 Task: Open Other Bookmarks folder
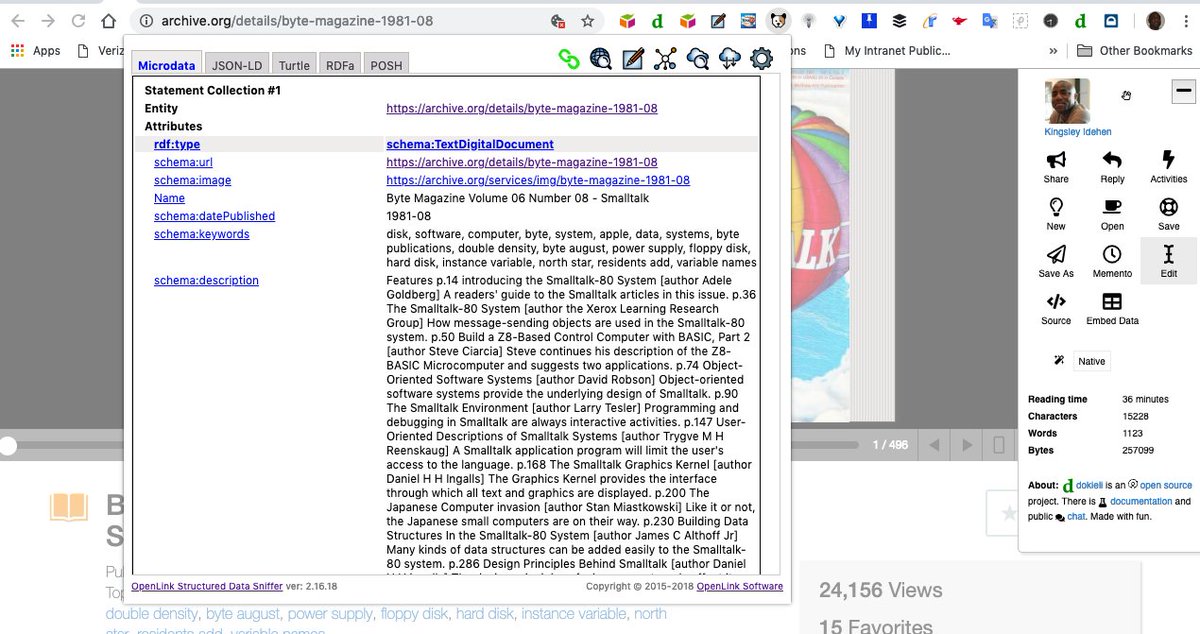[1134, 50]
